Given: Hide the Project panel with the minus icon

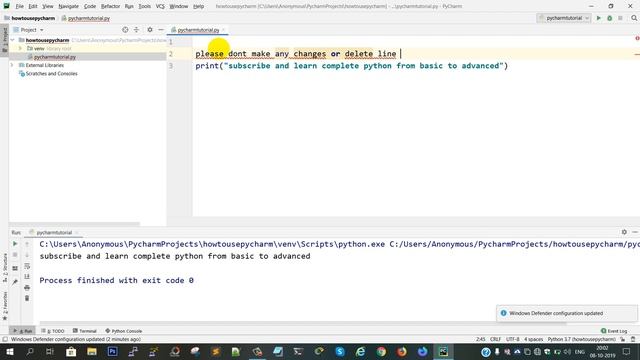Looking at the screenshot, I should point(161,30).
